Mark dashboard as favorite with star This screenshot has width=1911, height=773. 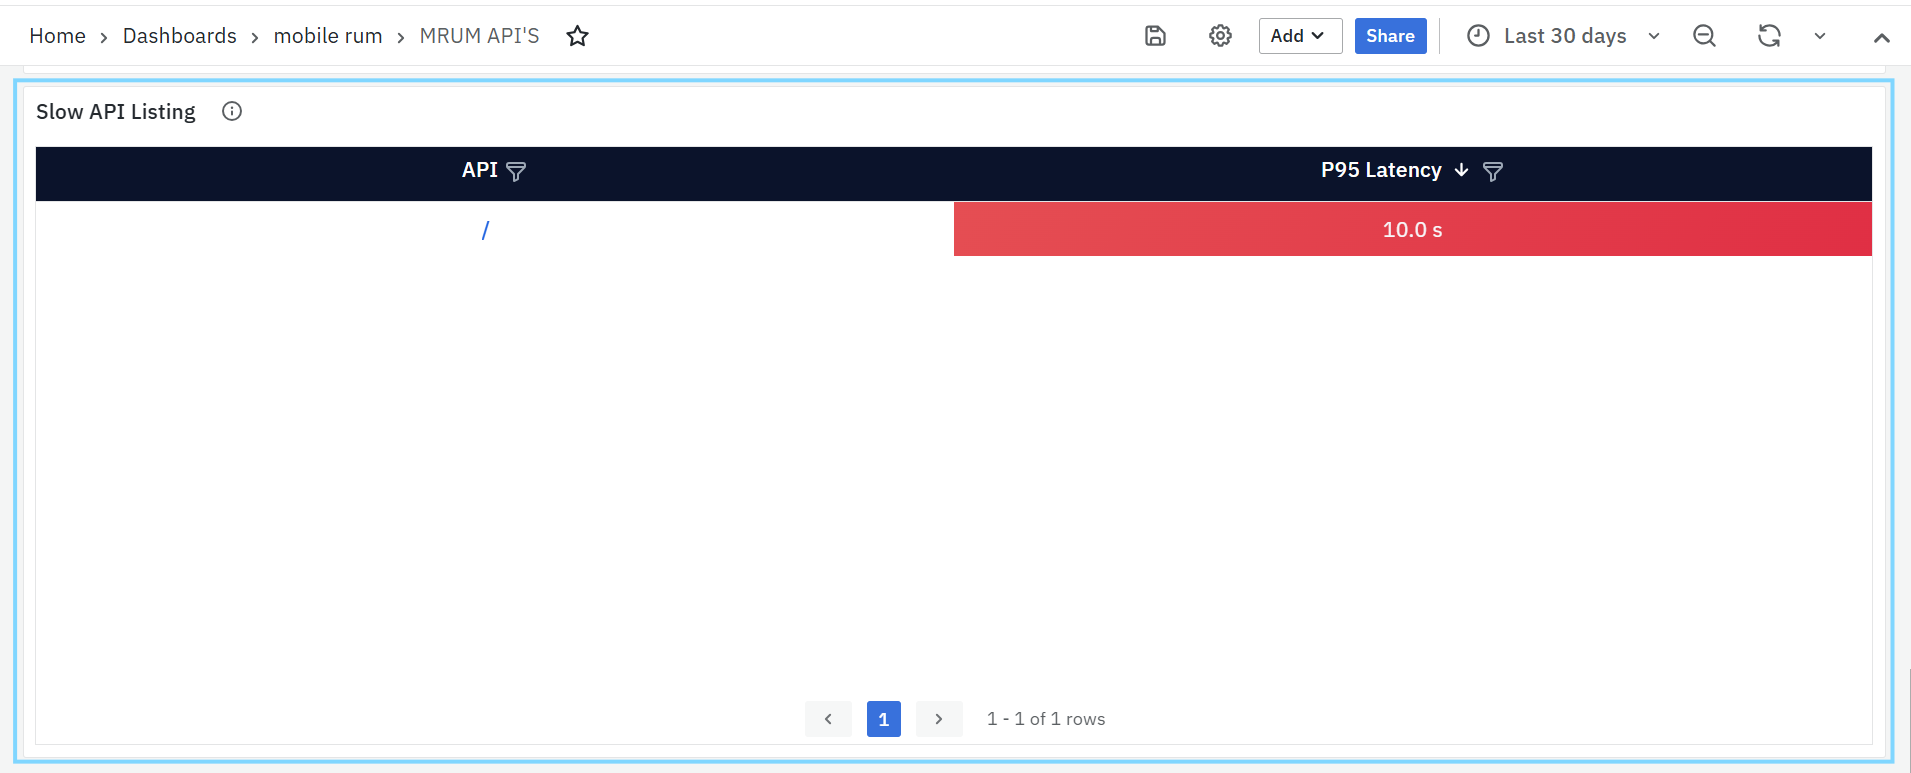577,36
